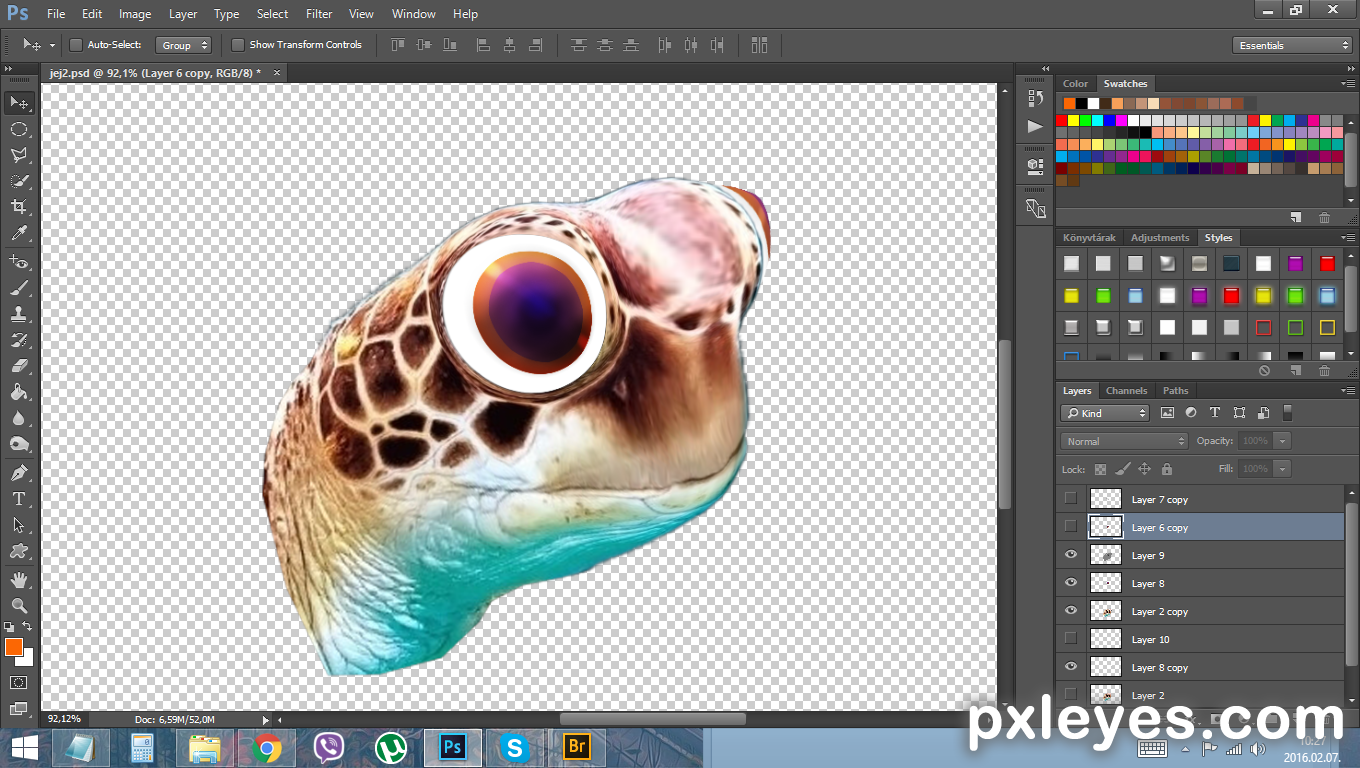Close the jej2.psd document tab
This screenshot has height=768, width=1360.
click(x=277, y=72)
